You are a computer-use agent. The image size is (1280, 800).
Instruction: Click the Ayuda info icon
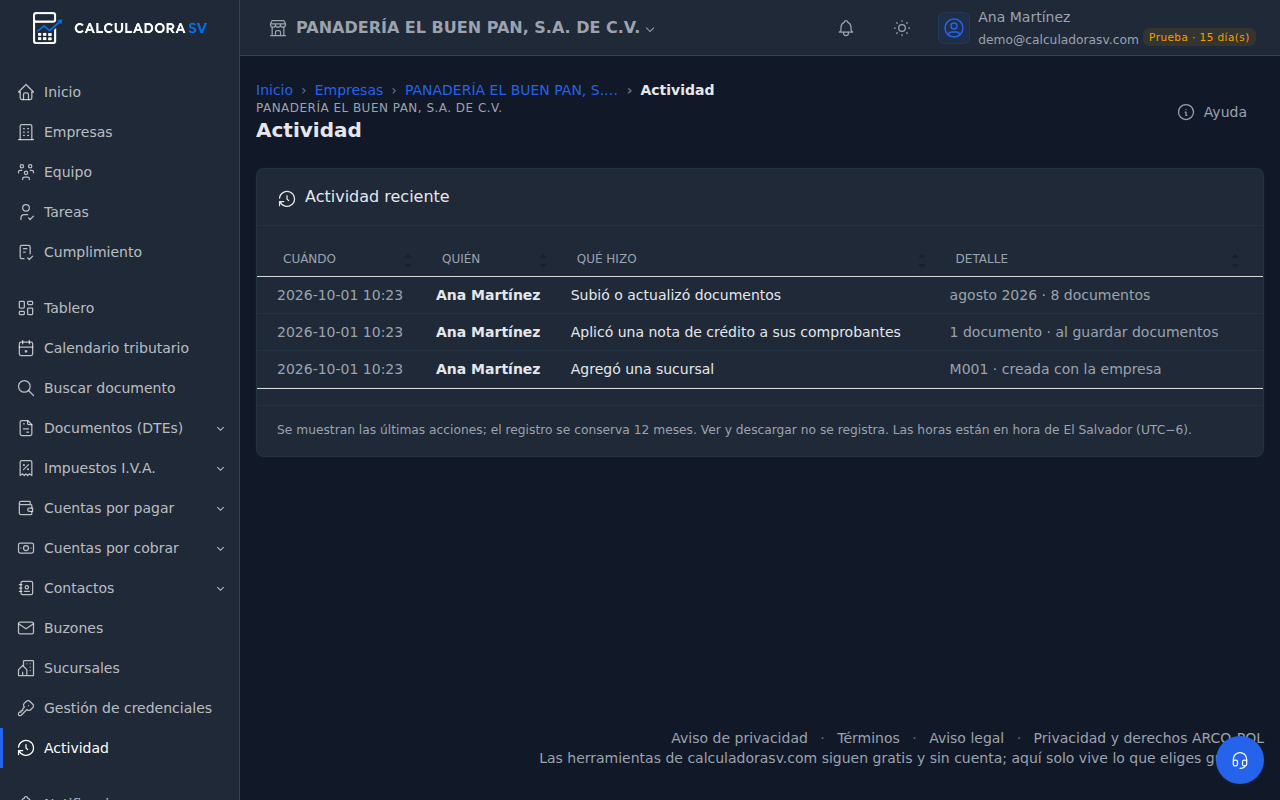click(x=1186, y=112)
